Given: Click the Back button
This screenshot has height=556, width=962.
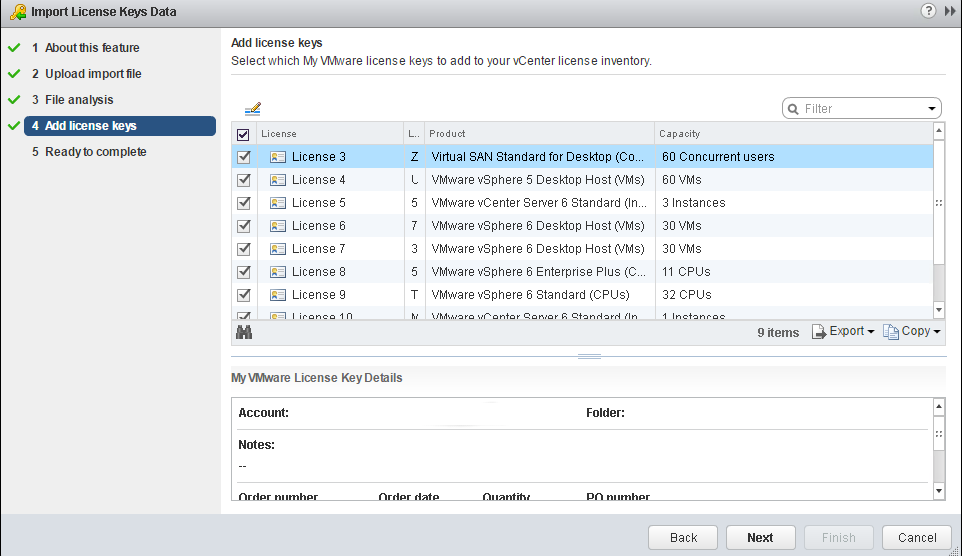Looking at the screenshot, I should (x=683, y=538).
